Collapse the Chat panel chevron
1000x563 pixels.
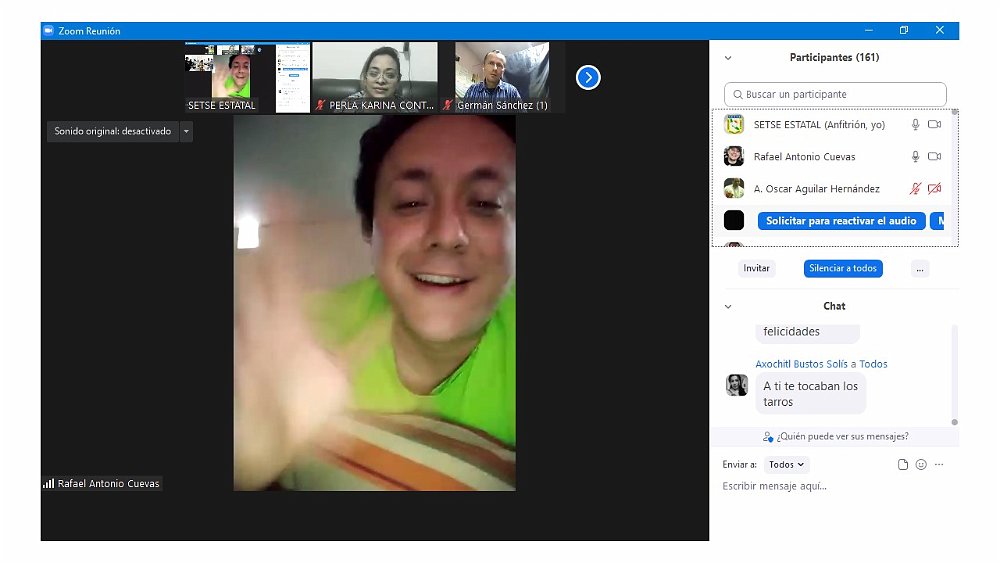click(728, 307)
